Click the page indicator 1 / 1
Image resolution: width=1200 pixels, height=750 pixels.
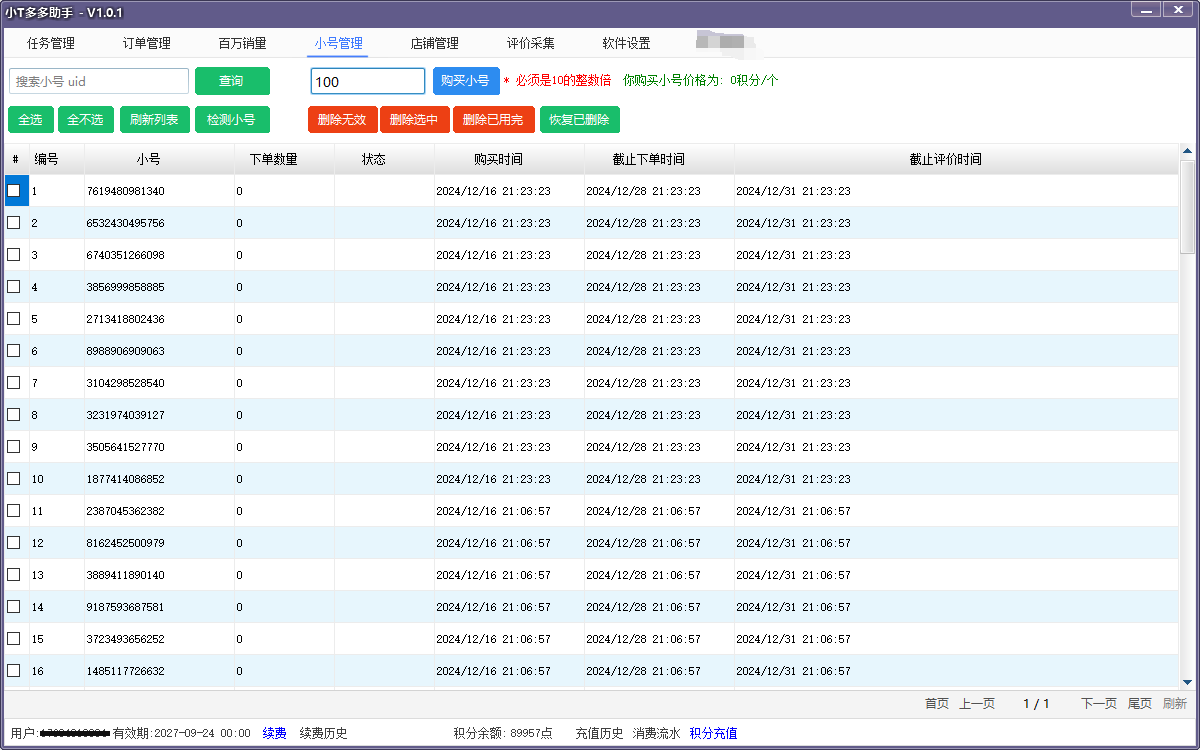point(1036,704)
